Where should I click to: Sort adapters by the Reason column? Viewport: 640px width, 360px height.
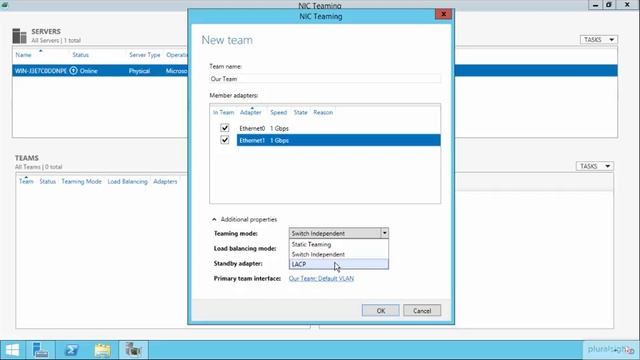tap(323, 112)
